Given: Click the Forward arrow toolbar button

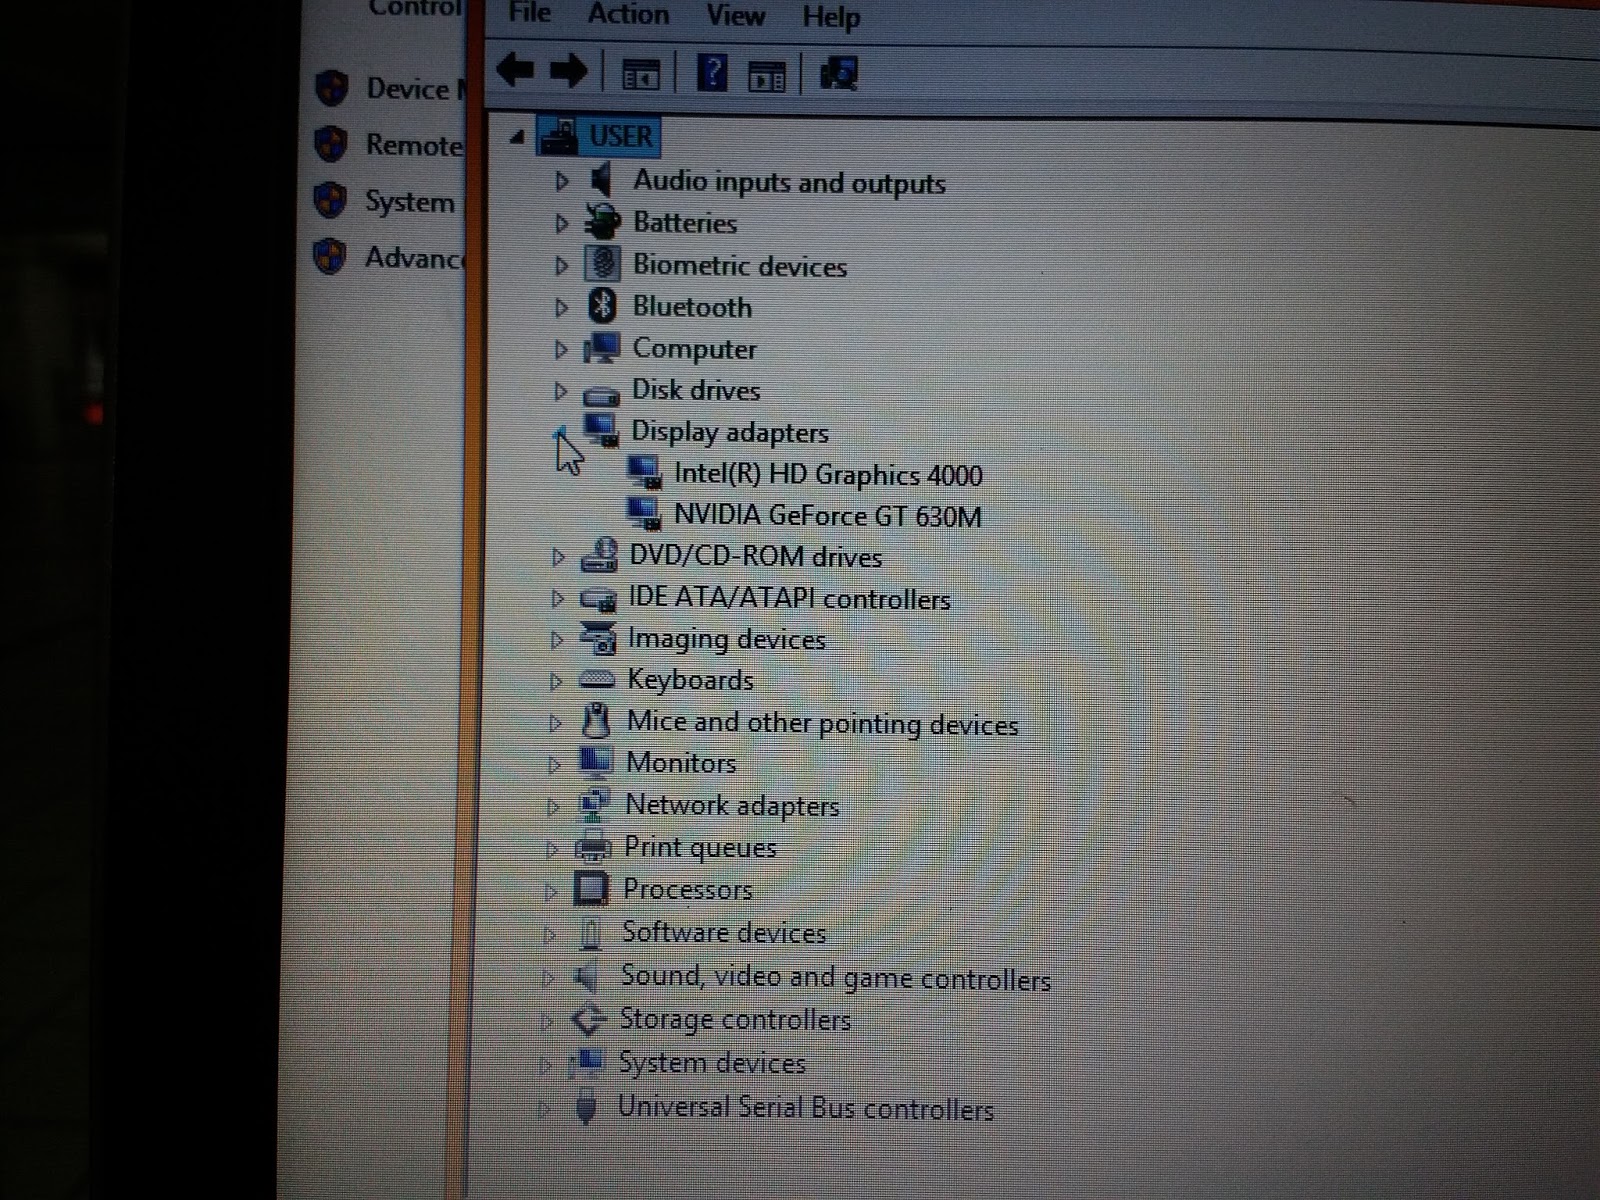Looking at the screenshot, I should pyautogui.click(x=569, y=72).
